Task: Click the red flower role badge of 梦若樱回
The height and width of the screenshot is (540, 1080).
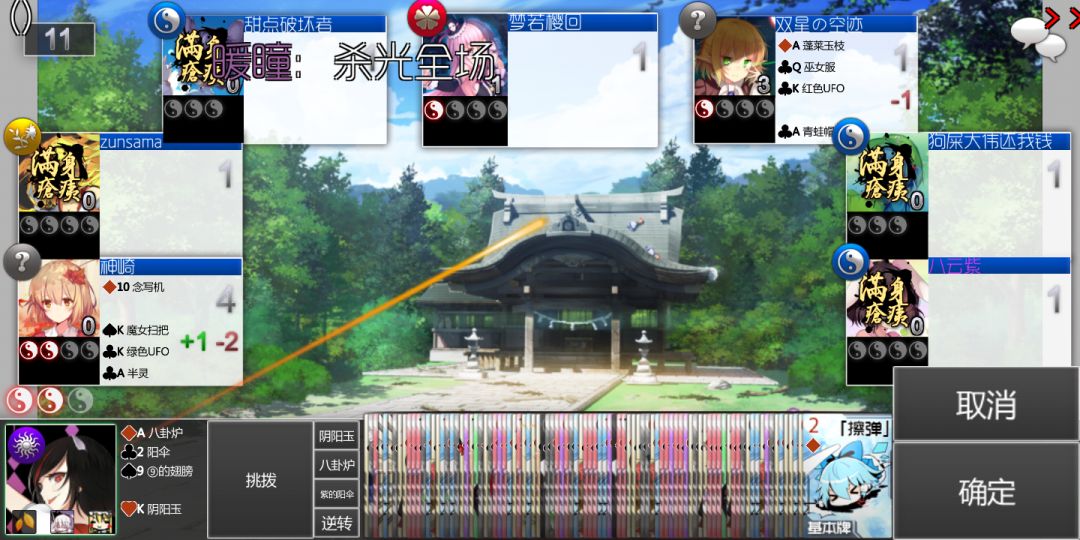Action: pos(427,19)
